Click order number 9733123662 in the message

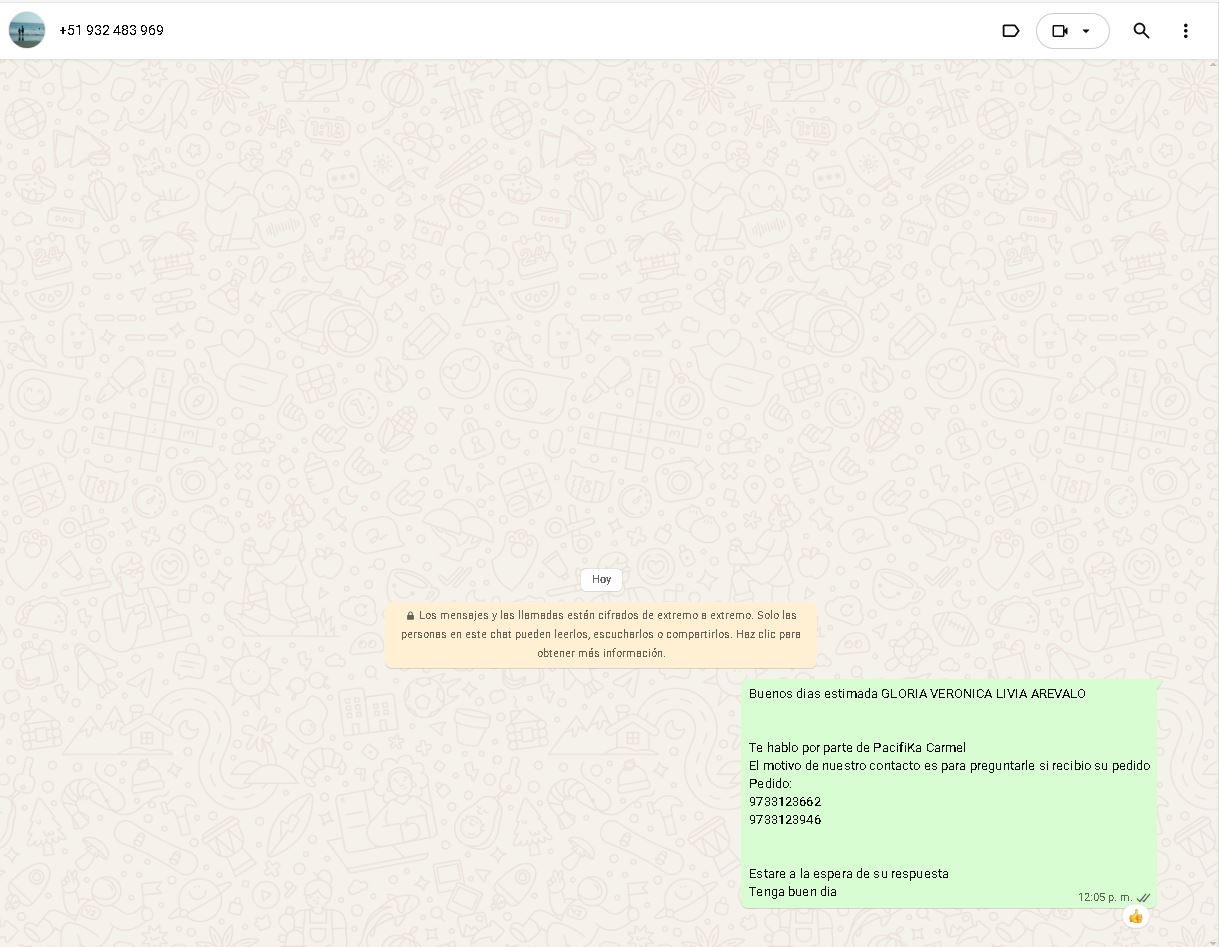(785, 802)
